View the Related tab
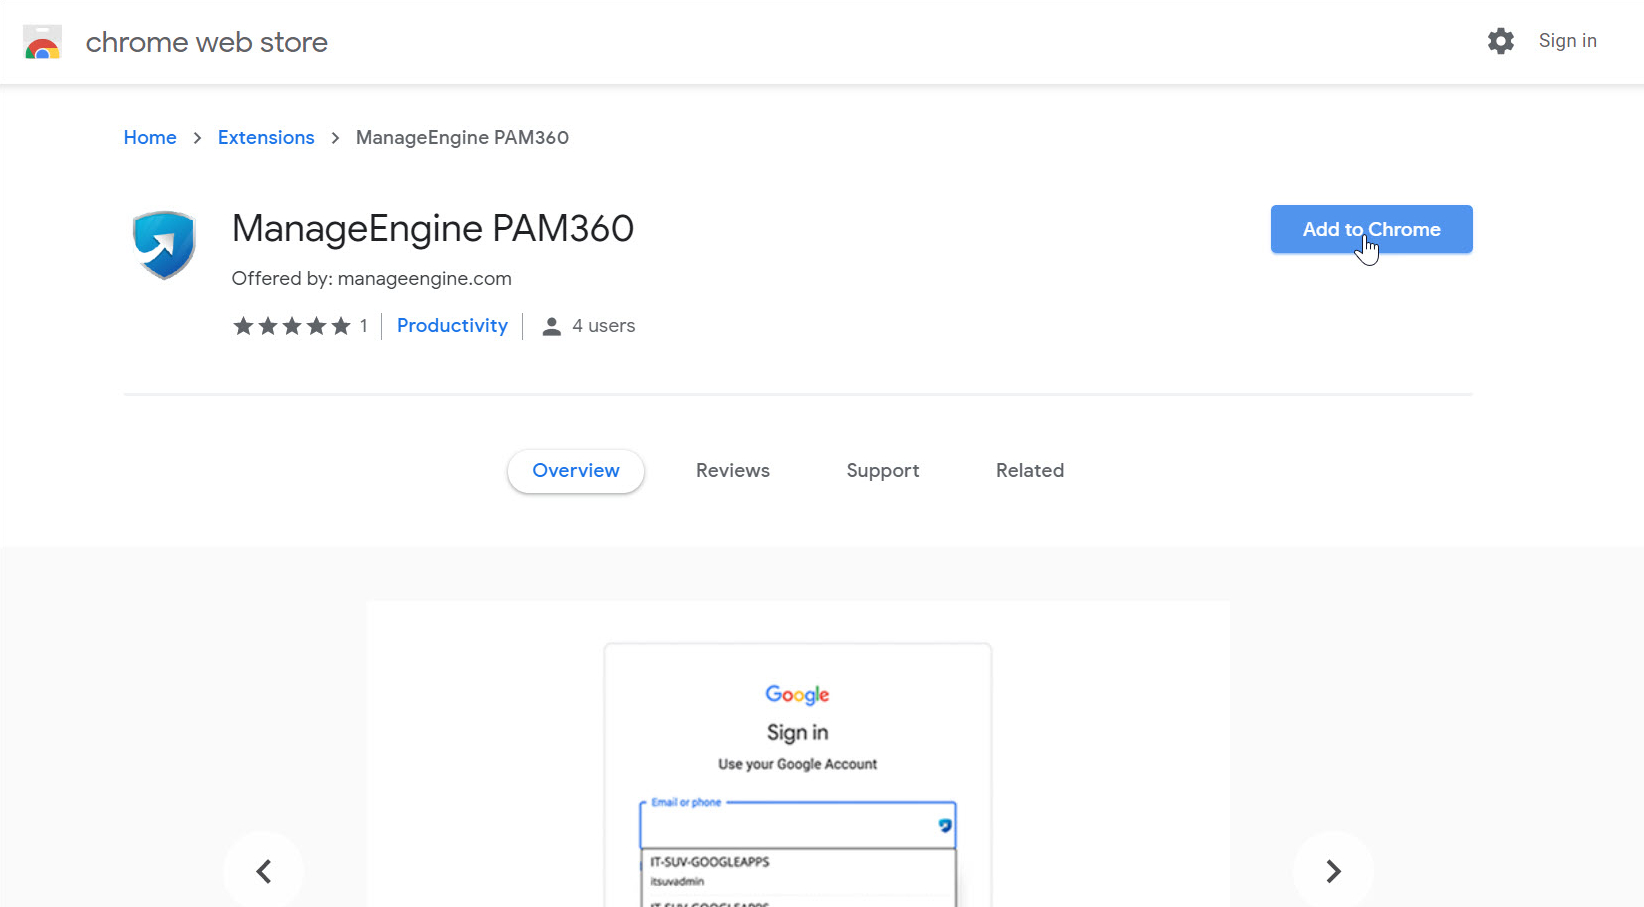 pyautogui.click(x=1030, y=471)
